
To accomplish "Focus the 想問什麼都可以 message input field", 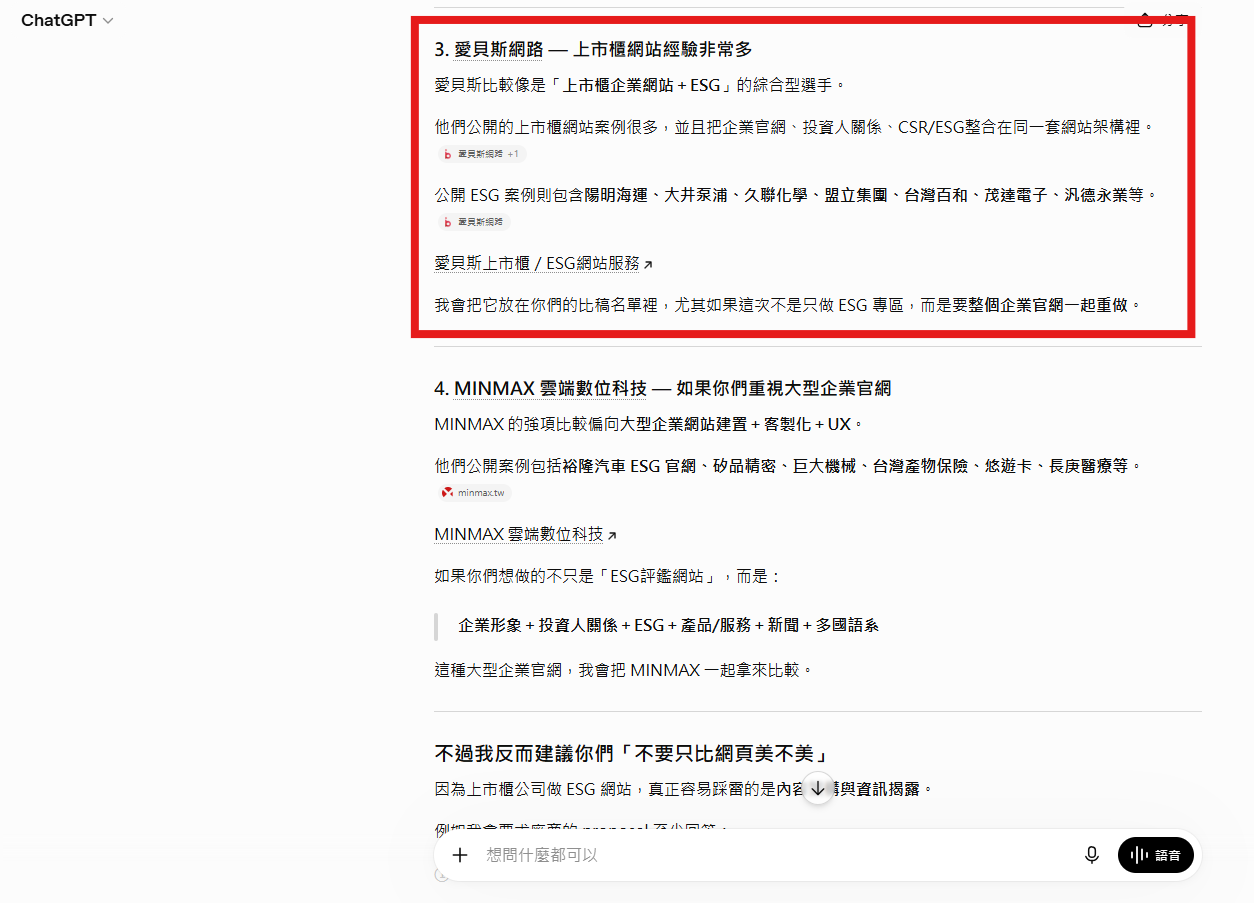I will click(x=775, y=855).
